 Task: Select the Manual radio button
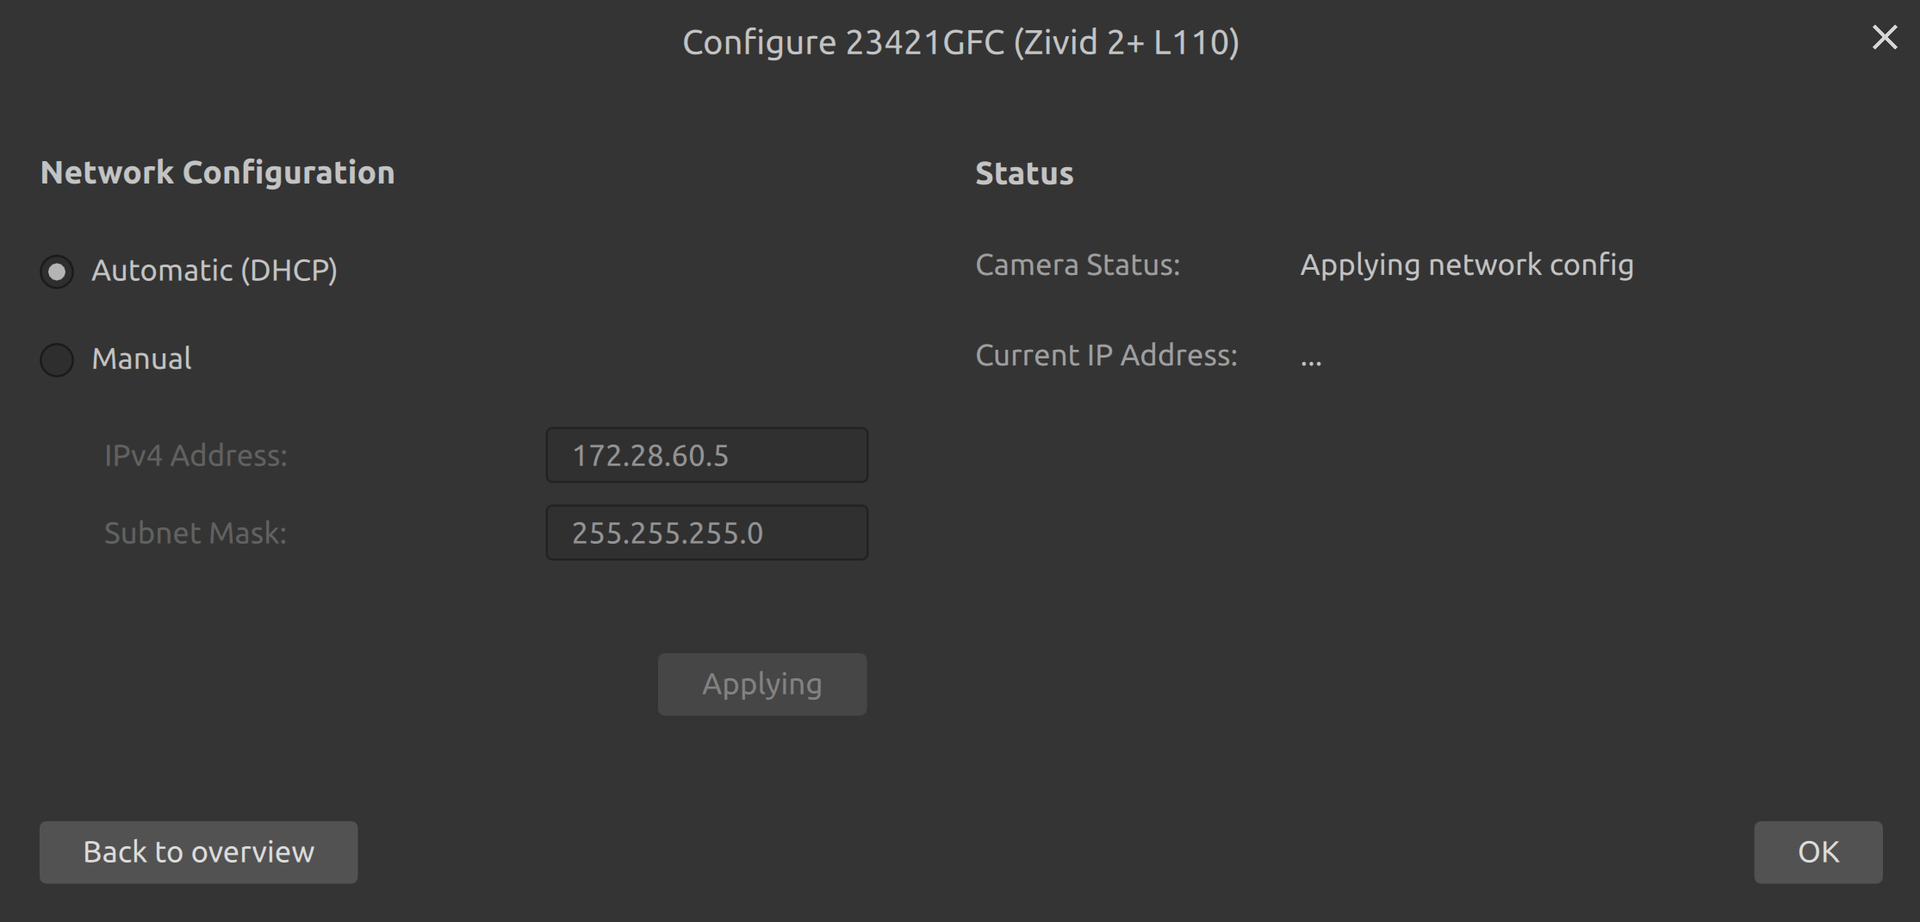tap(57, 360)
